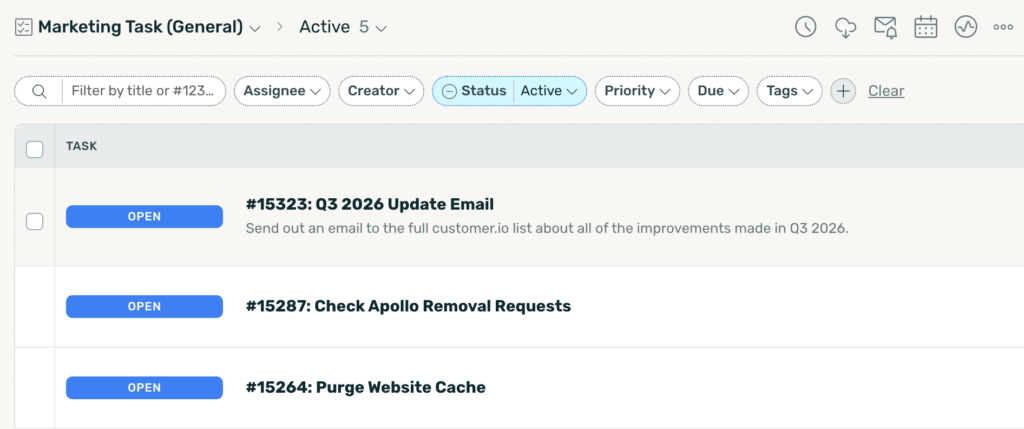This screenshot has height=429, width=1024.
Task: Click the search magnifier icon
Action: tap(39, 91)
